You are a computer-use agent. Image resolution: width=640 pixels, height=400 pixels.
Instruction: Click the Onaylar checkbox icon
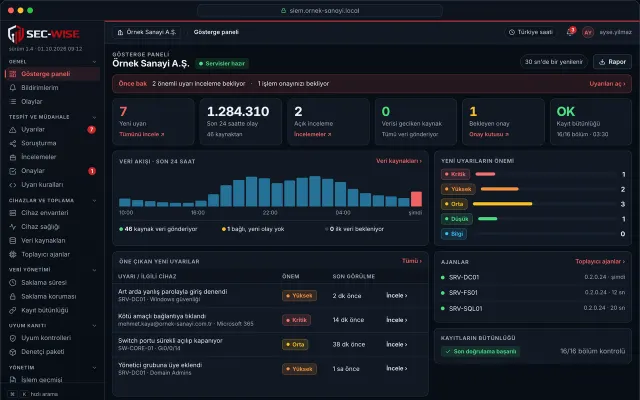[13, 171]
